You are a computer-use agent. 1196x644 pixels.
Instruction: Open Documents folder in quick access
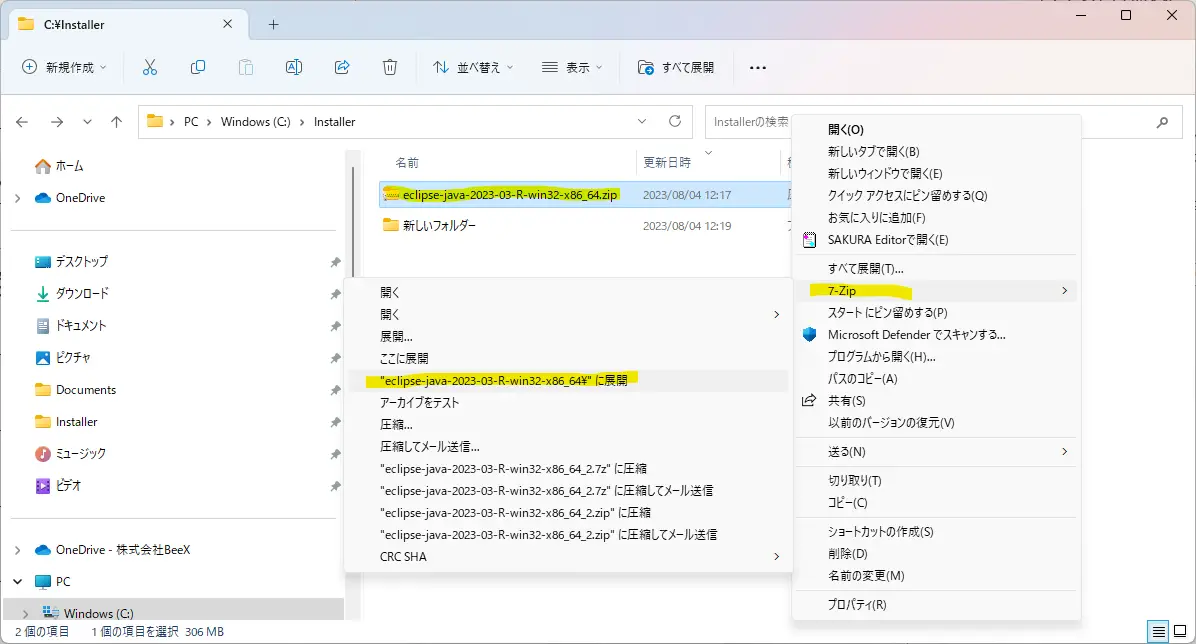[76, 390]
